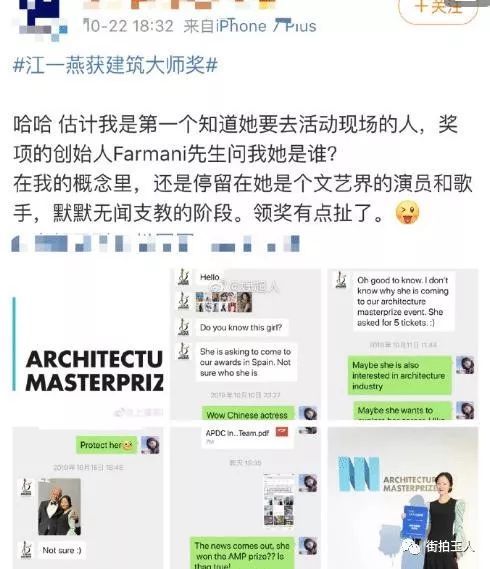
Task: Click the man-and-woman photo in the chat
Action: [x=60, y=507]
